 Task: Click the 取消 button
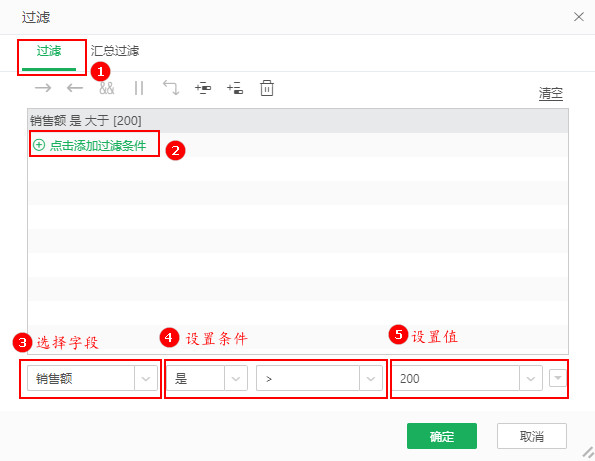[532, 436]
